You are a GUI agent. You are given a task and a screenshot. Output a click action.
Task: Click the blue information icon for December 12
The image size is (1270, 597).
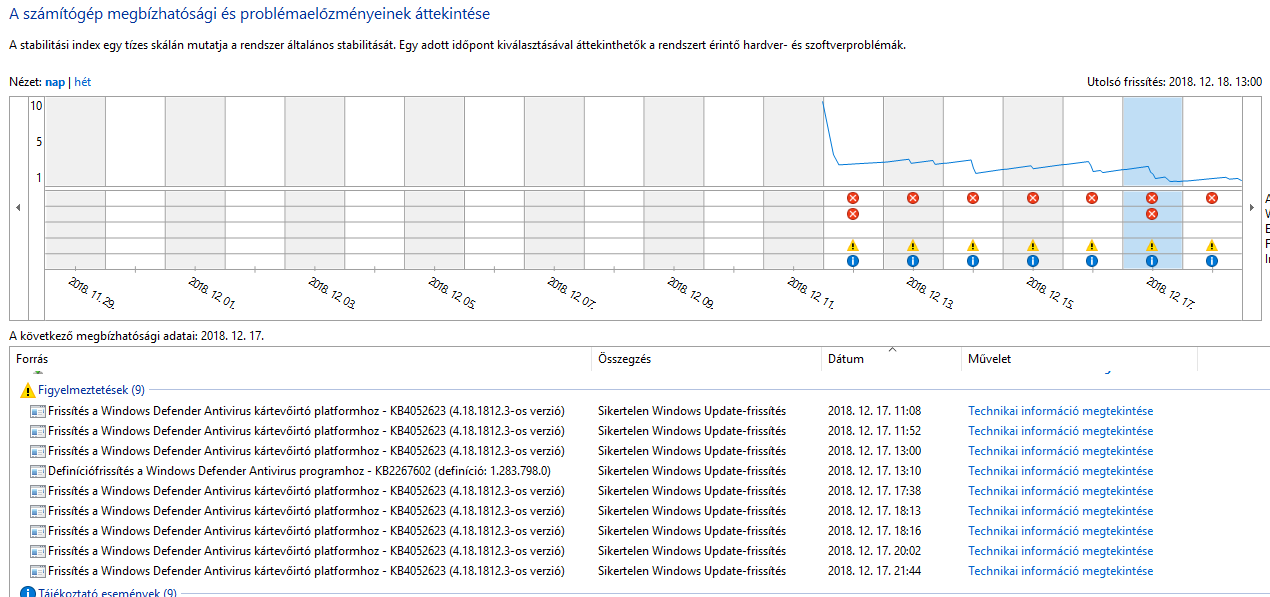coord(853,261)
